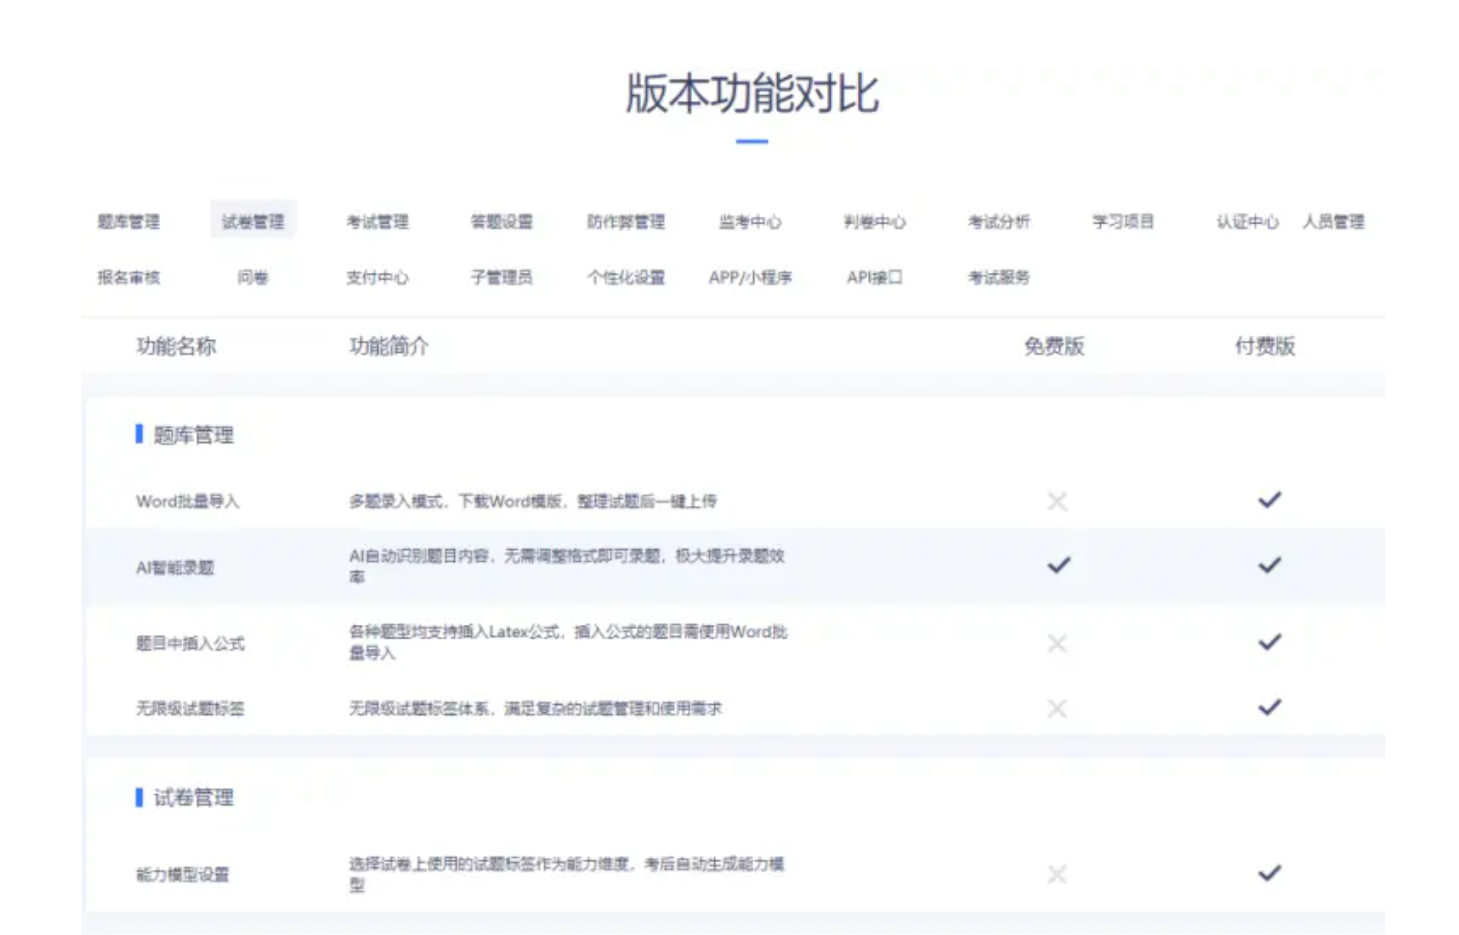Switch to the 考试分析 tab
Viewport: 1459px width, 935px height.
coord(999,222)
